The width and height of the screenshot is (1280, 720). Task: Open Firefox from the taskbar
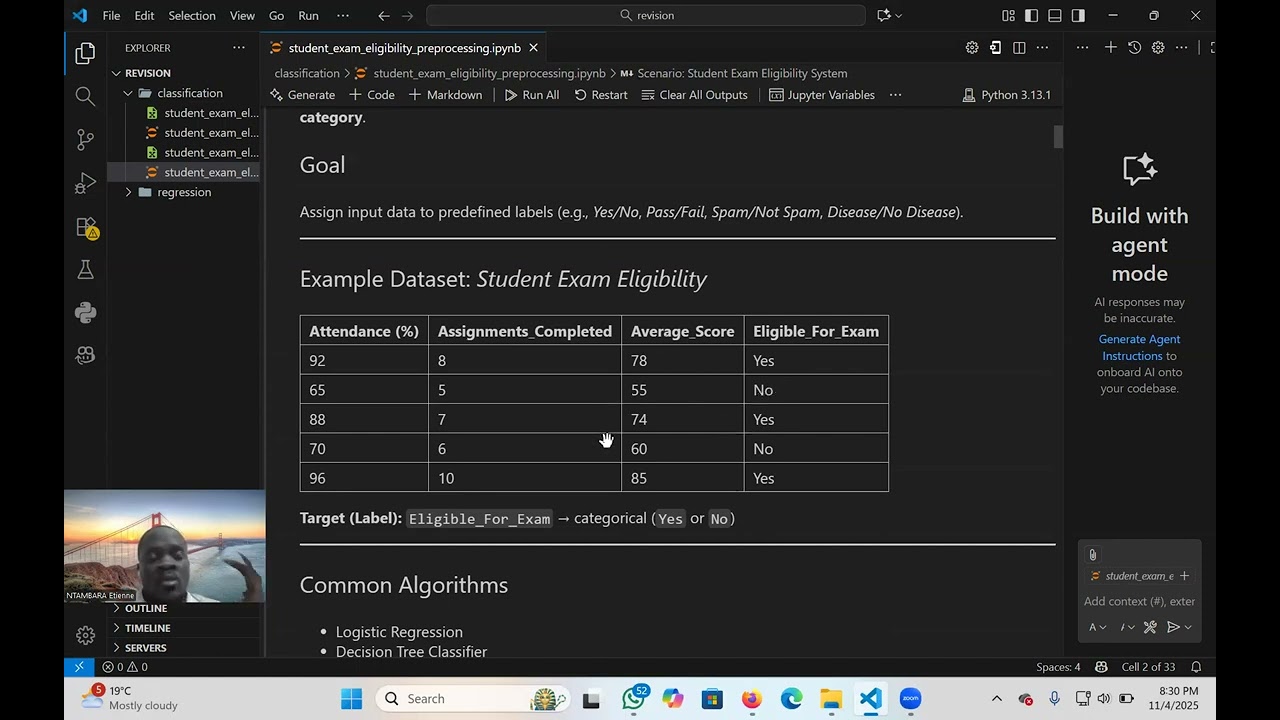[x=751, y=699]
